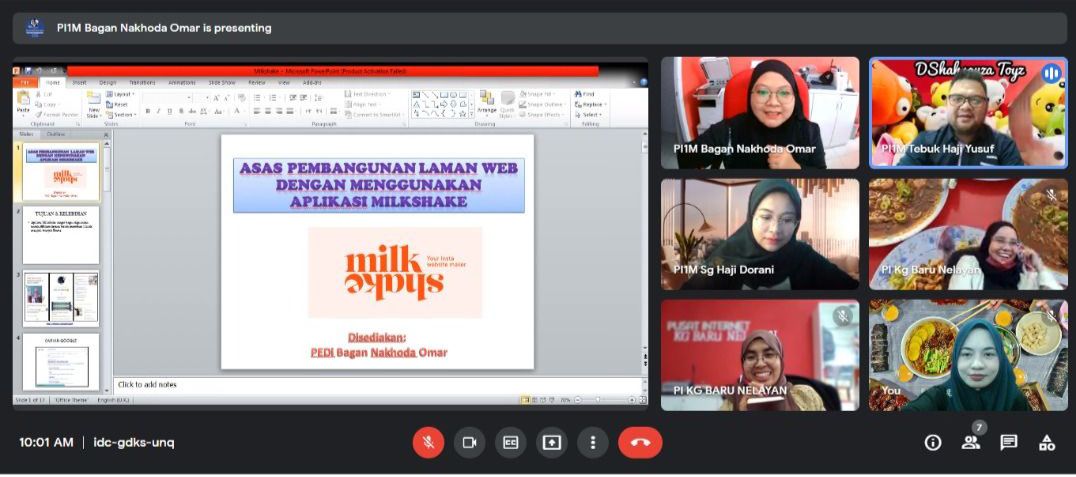Screen dimensions: 1076x477
Task: Click the Reset slide button
Action: 117,104
